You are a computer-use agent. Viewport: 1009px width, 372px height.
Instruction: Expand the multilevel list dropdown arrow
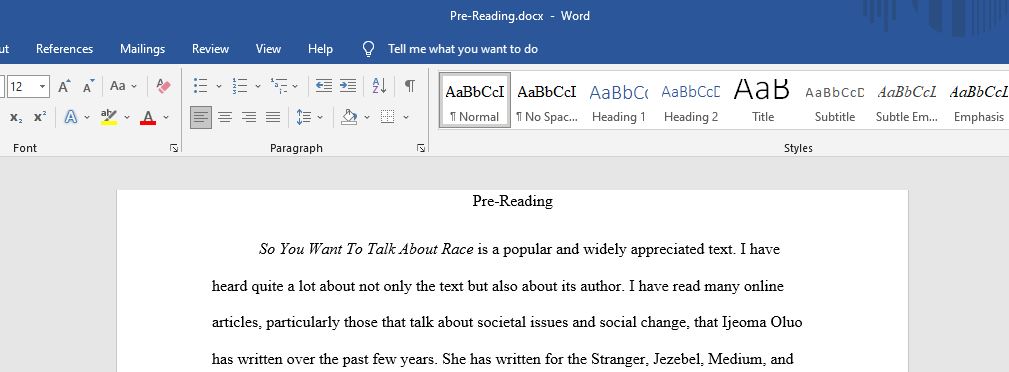tap(295, 86)
